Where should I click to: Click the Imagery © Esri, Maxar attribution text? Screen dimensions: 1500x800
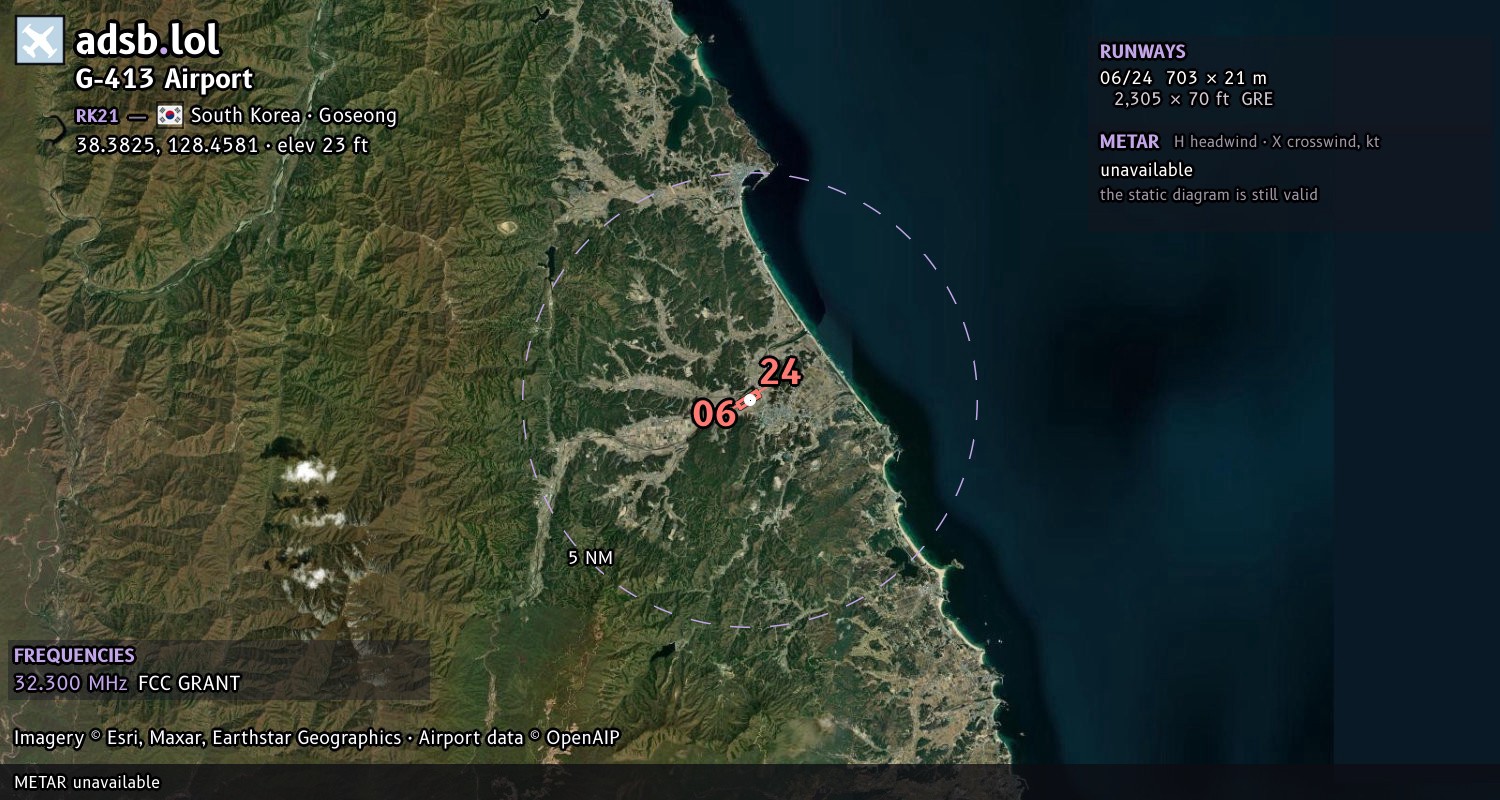[x=208, y=738]
